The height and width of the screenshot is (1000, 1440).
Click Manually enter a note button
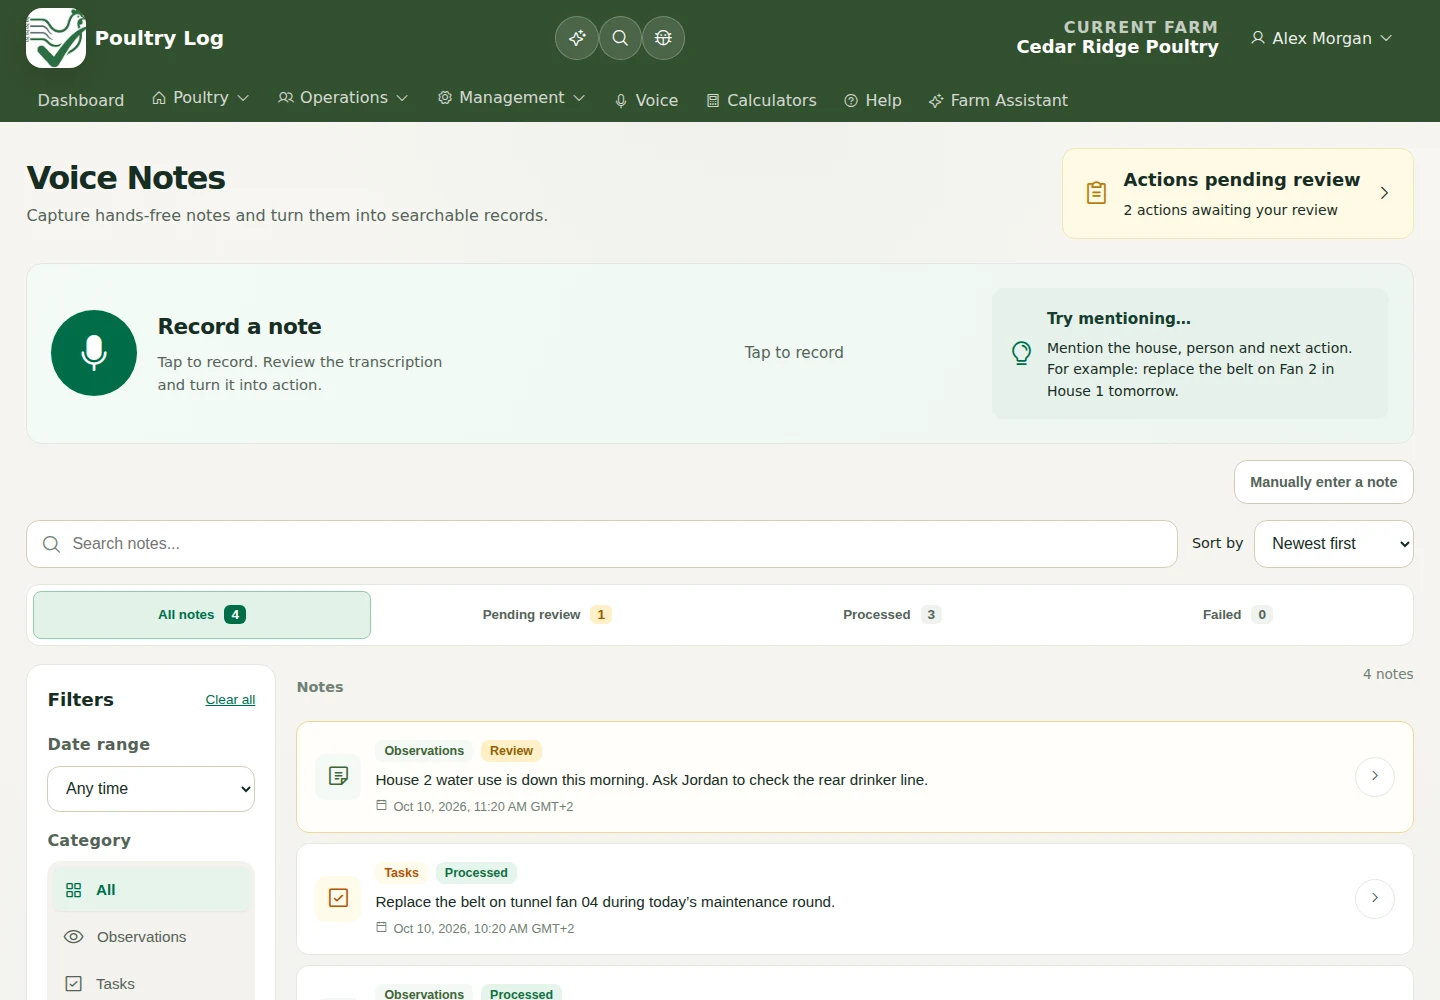pos(1324,482)
